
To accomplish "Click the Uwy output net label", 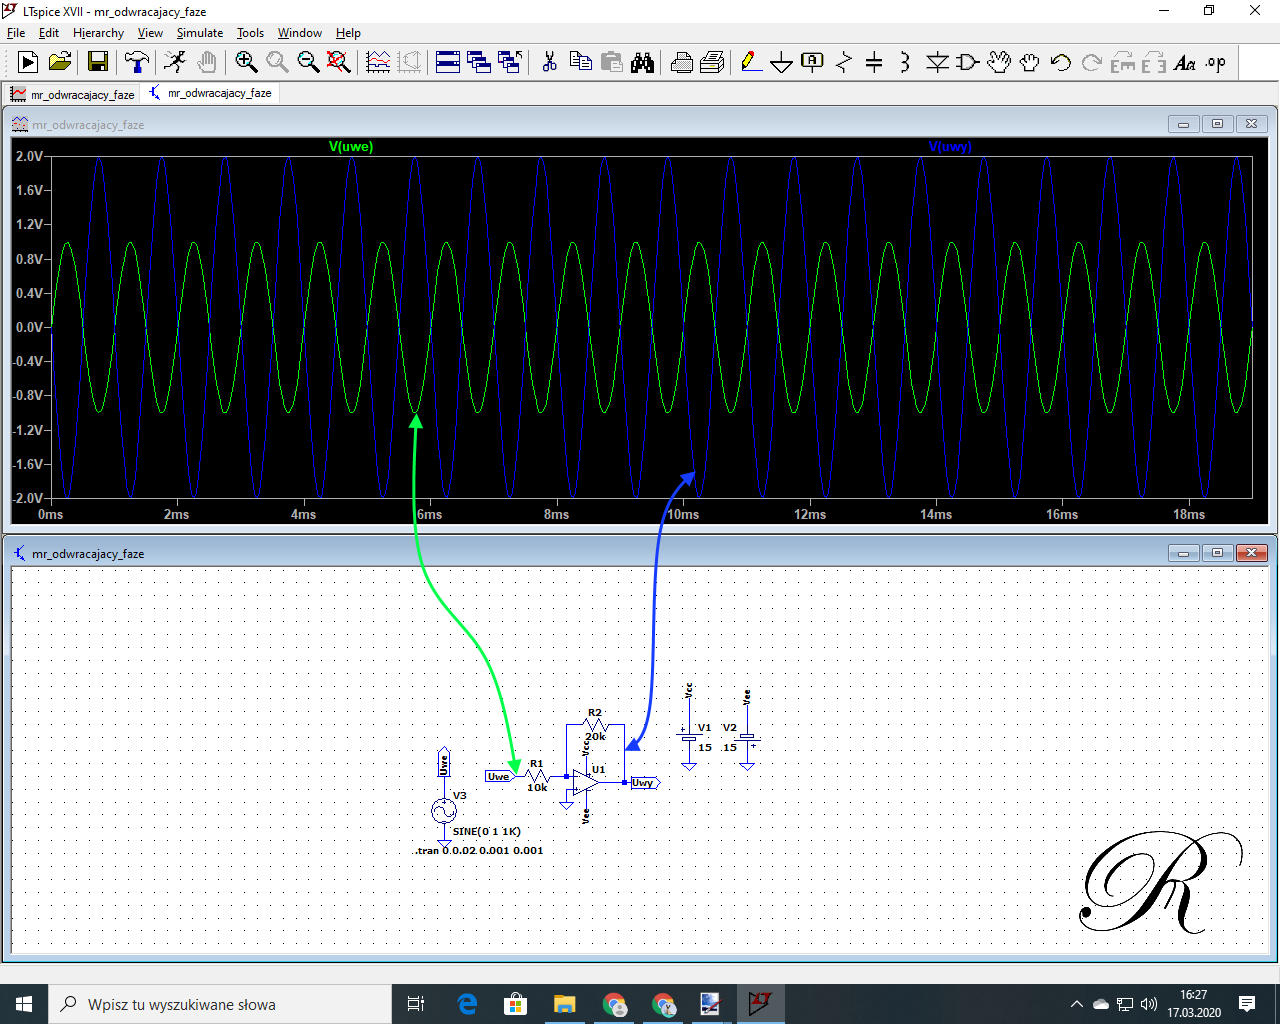I will point(645,783).
